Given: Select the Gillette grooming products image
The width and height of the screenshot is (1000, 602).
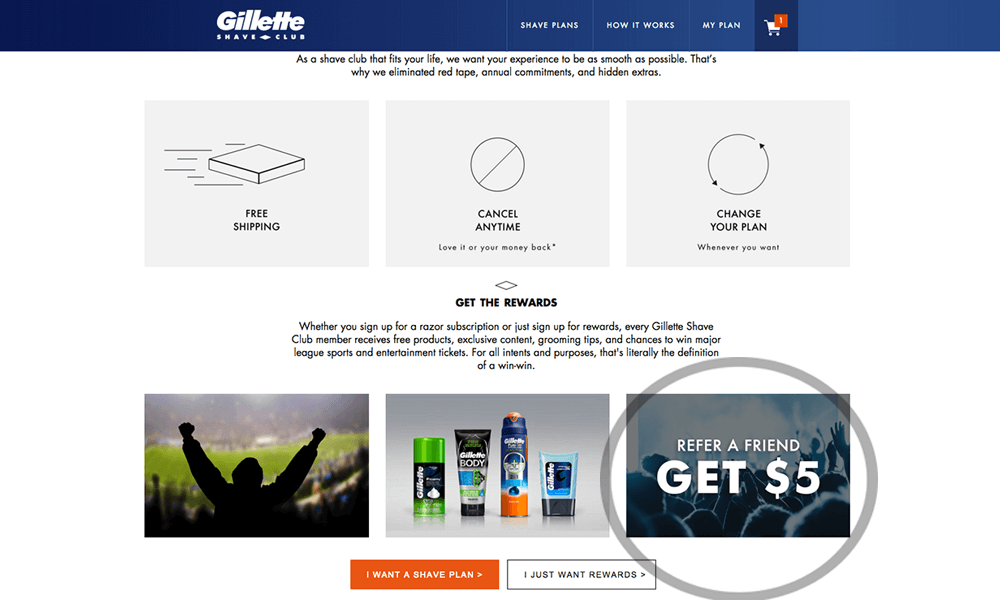Looking at the screenshot, I should (497, 466).
